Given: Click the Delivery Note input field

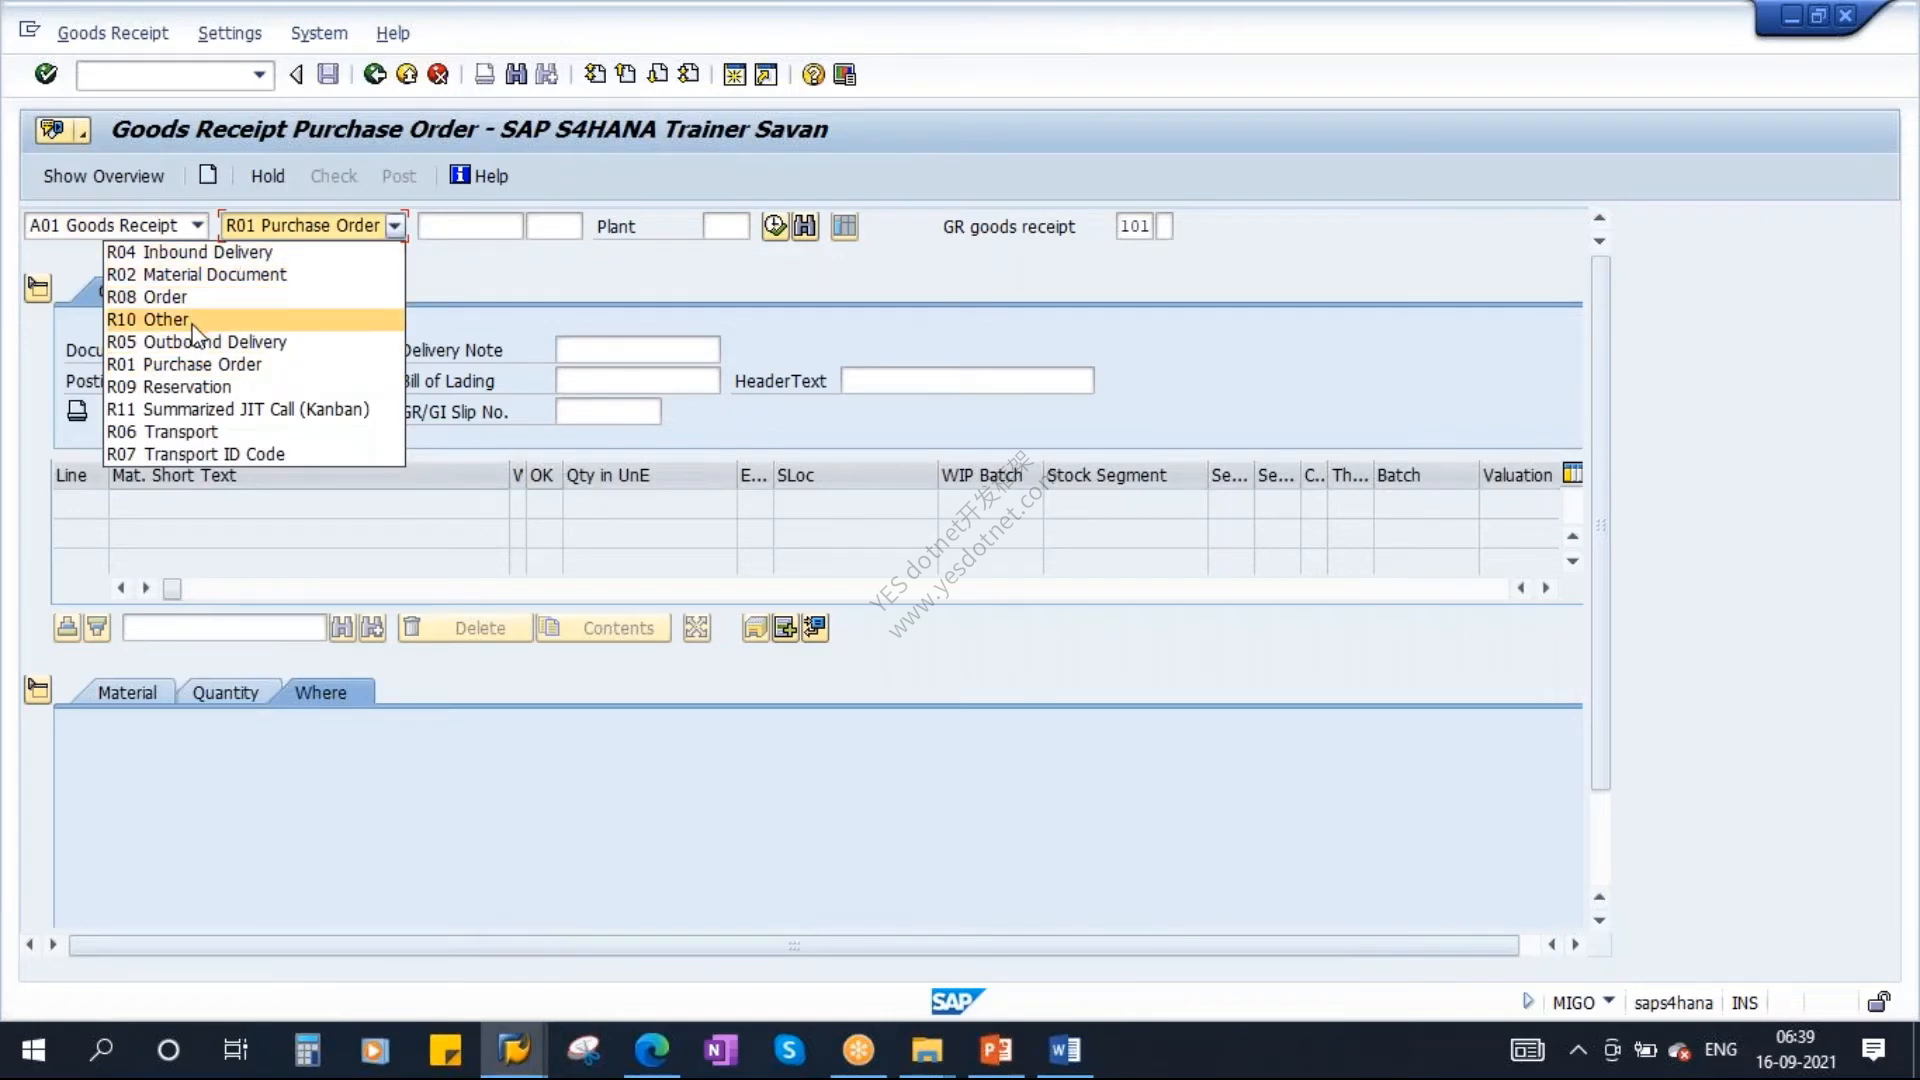Looking at the screenshot, I should (x=638, y=350).
